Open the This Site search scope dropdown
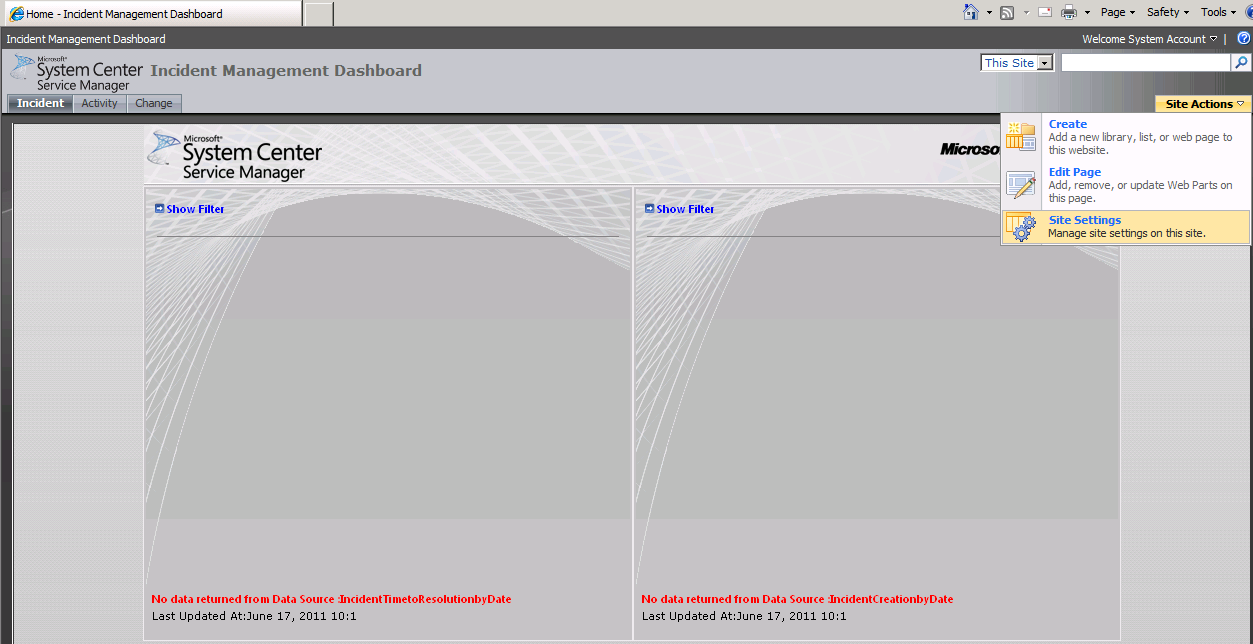Screen dimensions: 1253x644 [1016, 61]
